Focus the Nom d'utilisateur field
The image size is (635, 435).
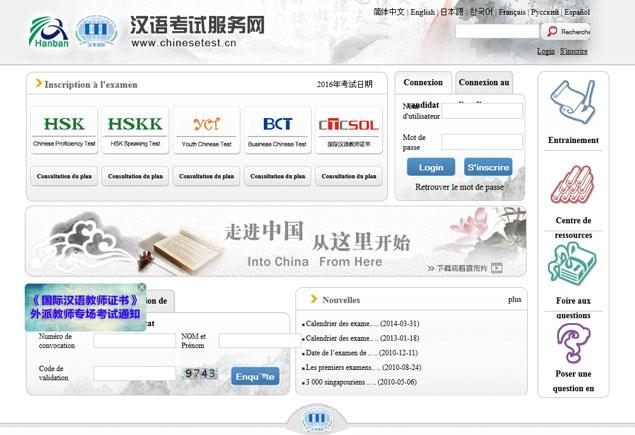coord(482,111)
